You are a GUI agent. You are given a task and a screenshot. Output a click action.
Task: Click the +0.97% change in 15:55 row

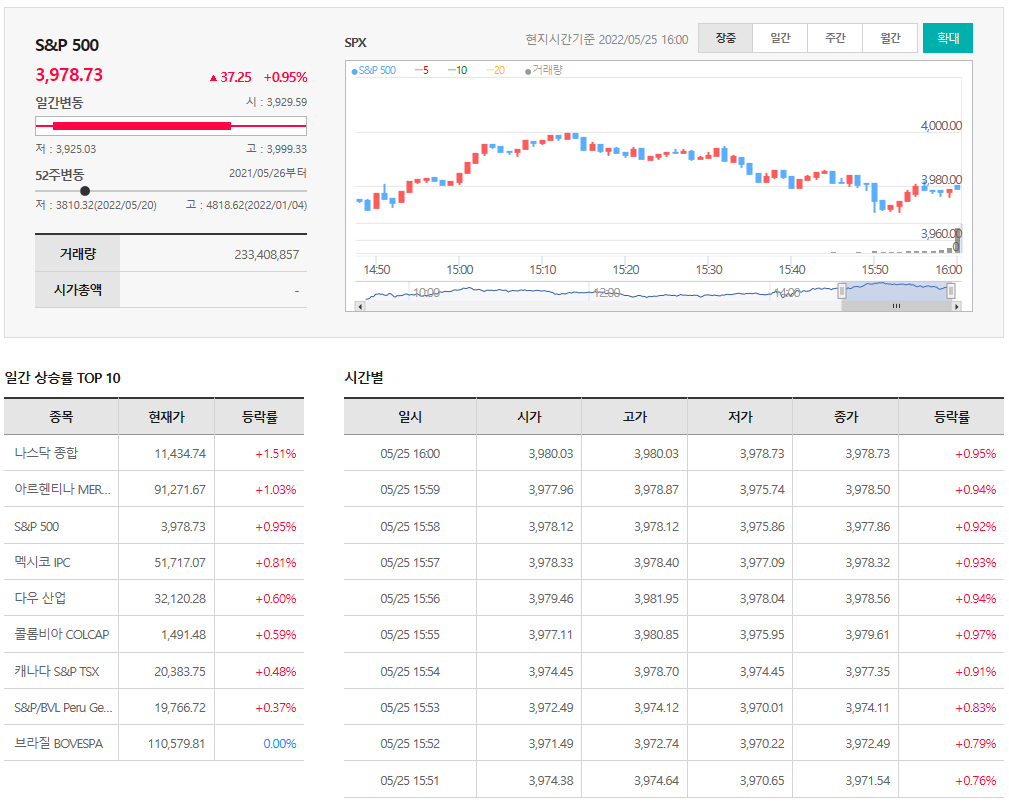pos(976,634)
